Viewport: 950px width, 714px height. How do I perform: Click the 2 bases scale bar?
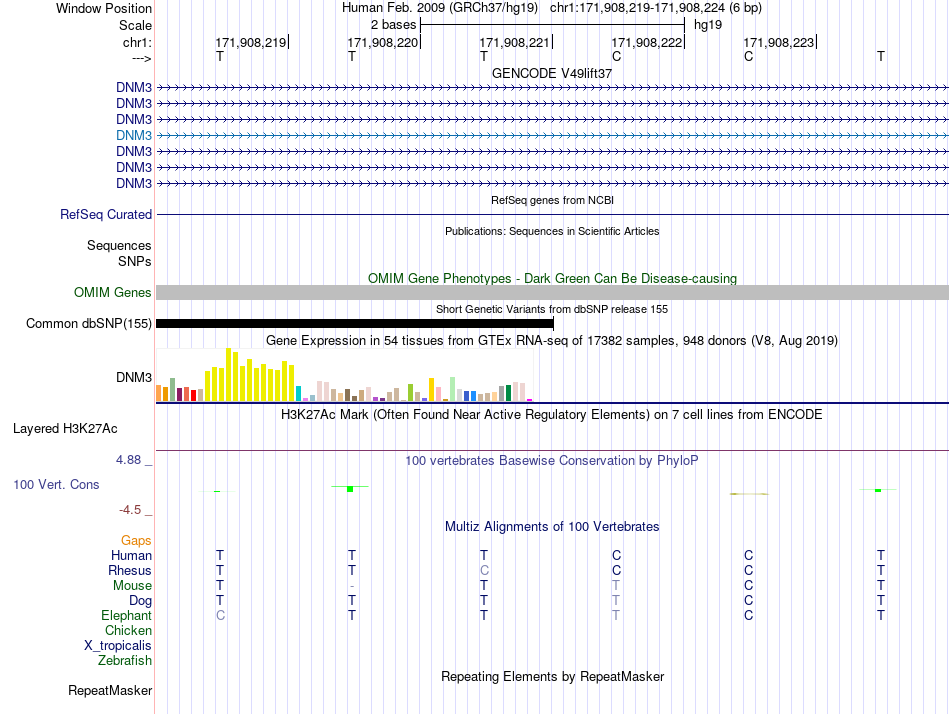pyautogui.click(x=552, y=25)
